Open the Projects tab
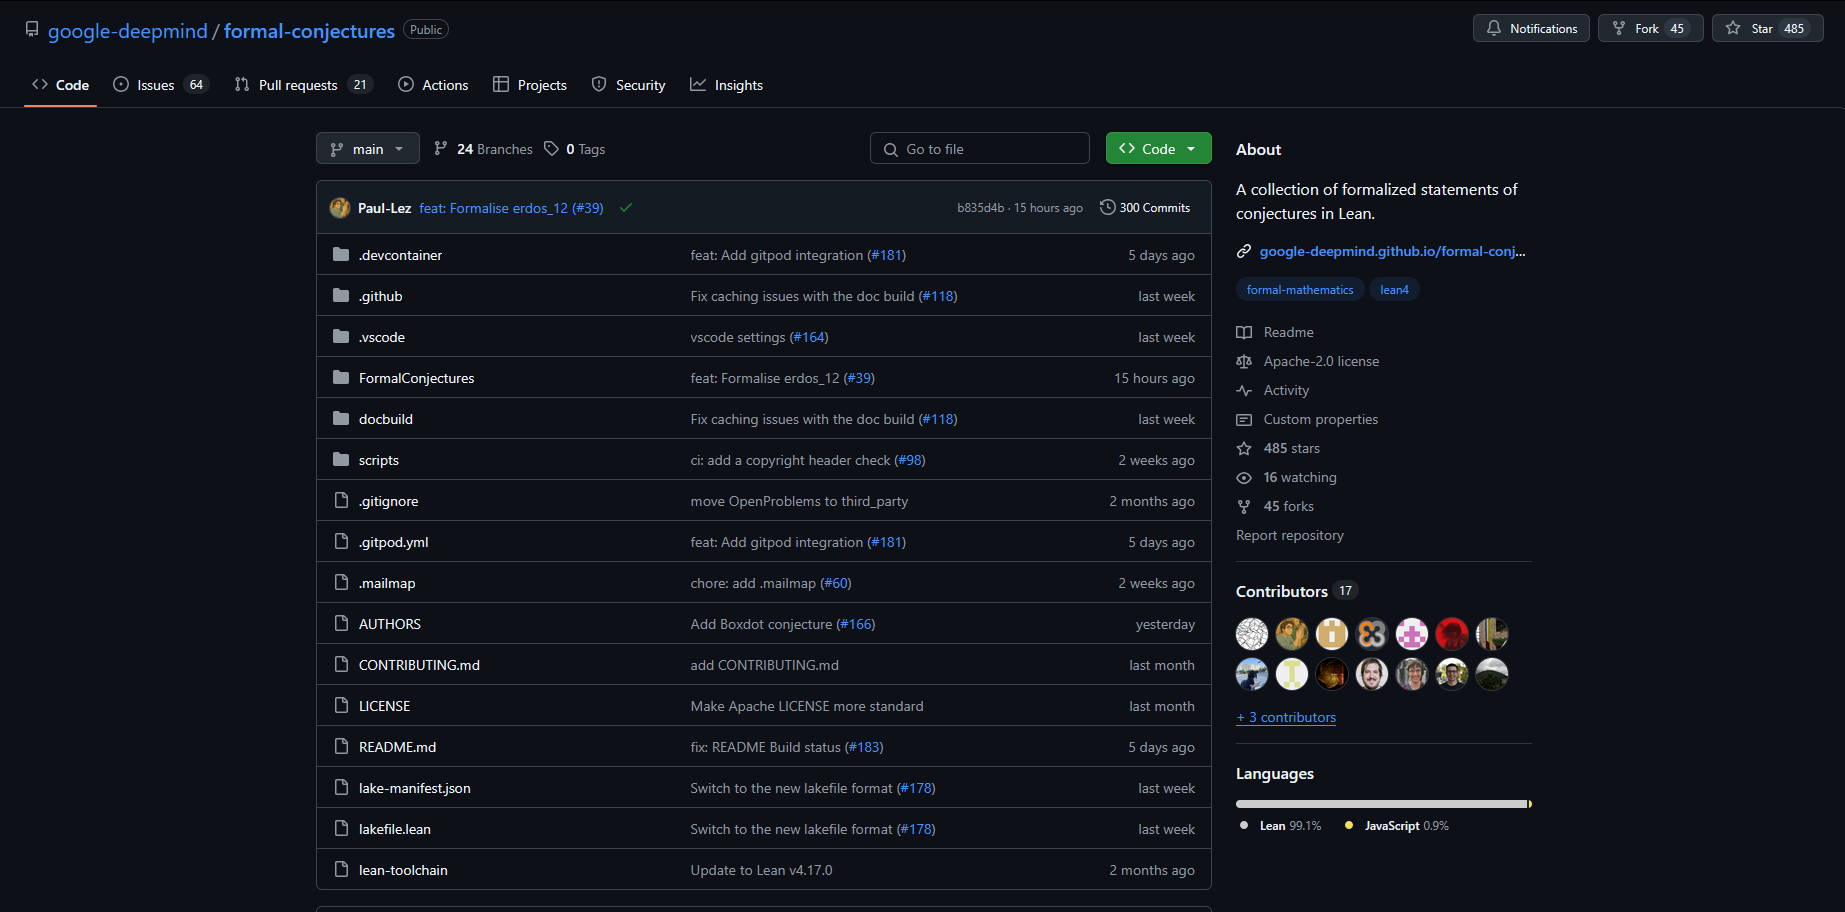1845x912 pixels. pos(530,85)
